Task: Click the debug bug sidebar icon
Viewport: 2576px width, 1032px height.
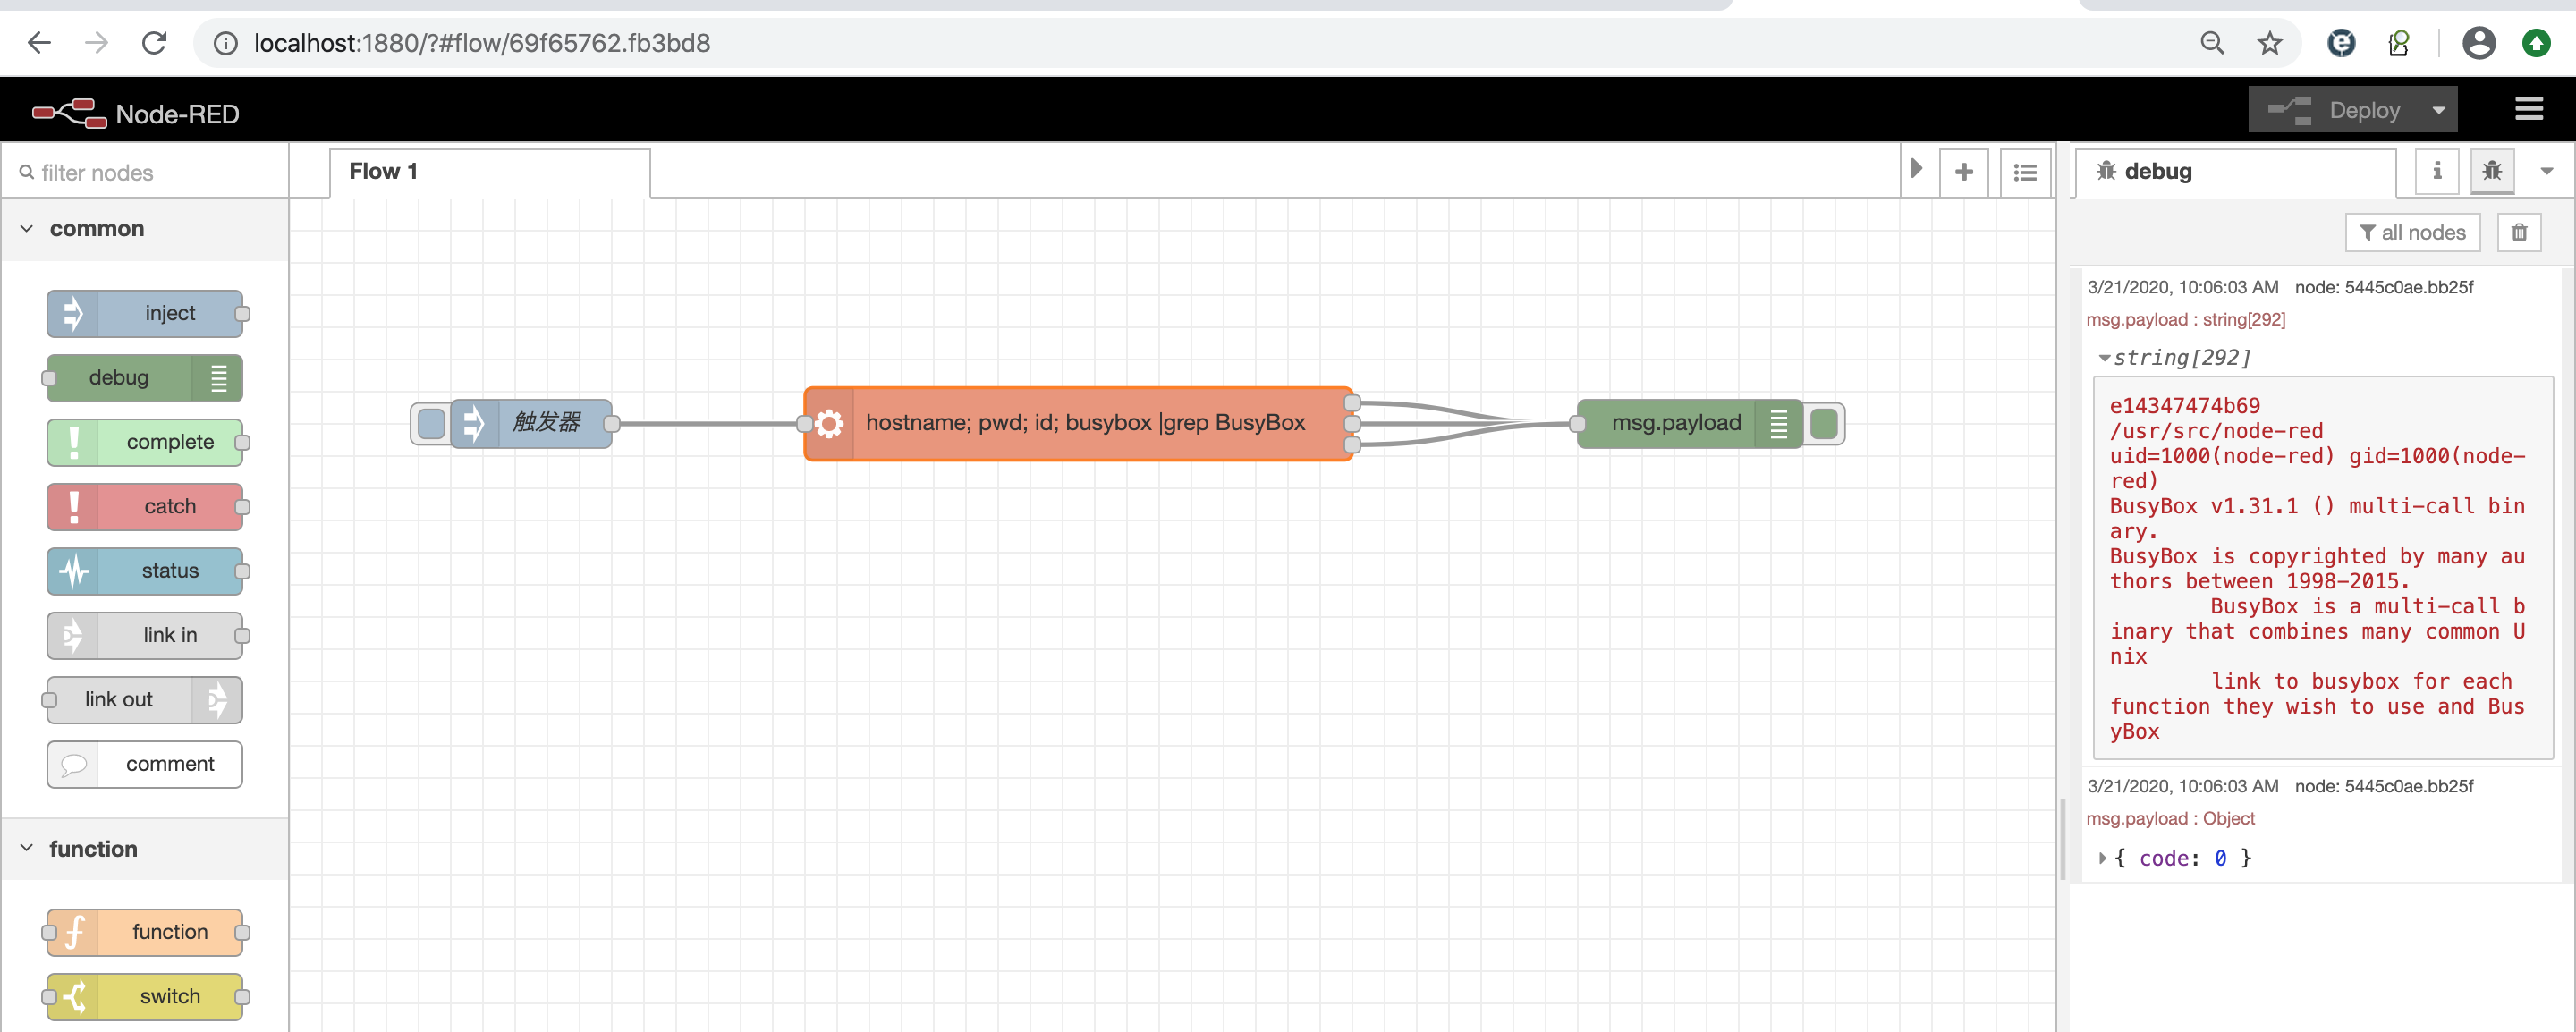Action: coord(2491,171)
